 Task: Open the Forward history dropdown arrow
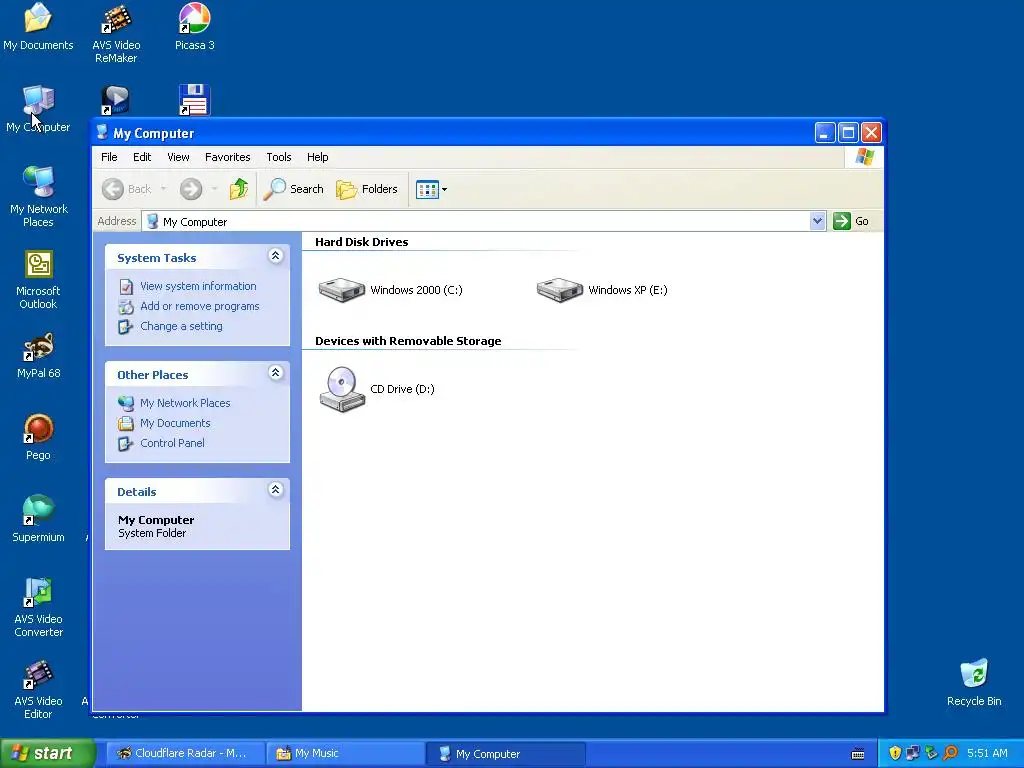pos(214,189)
